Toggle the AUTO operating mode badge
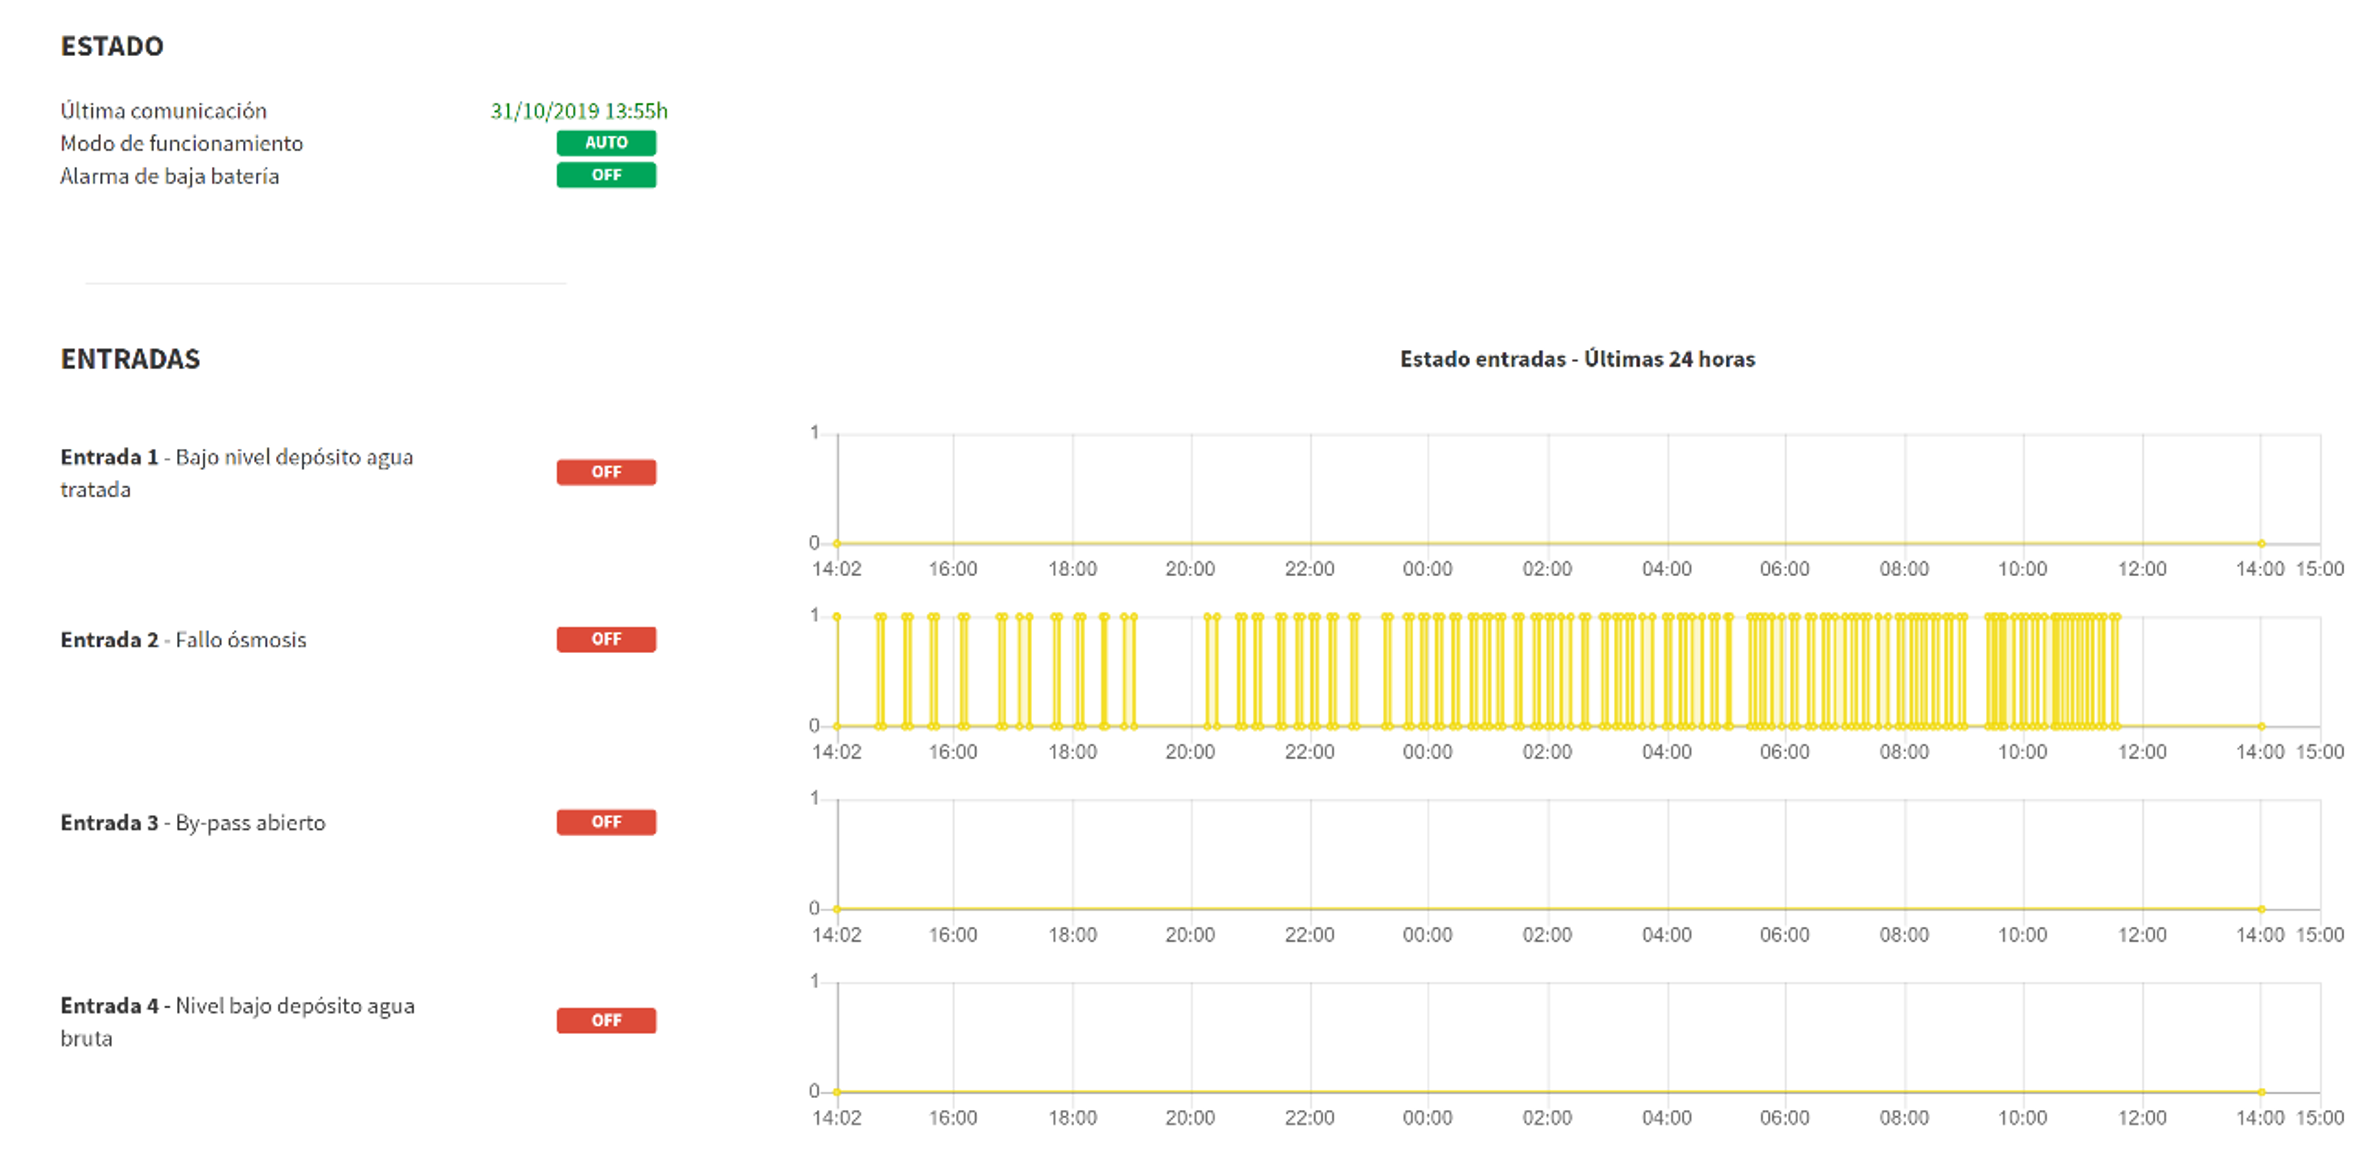This screenshot has width=2372, height=1166. point(606,143)
